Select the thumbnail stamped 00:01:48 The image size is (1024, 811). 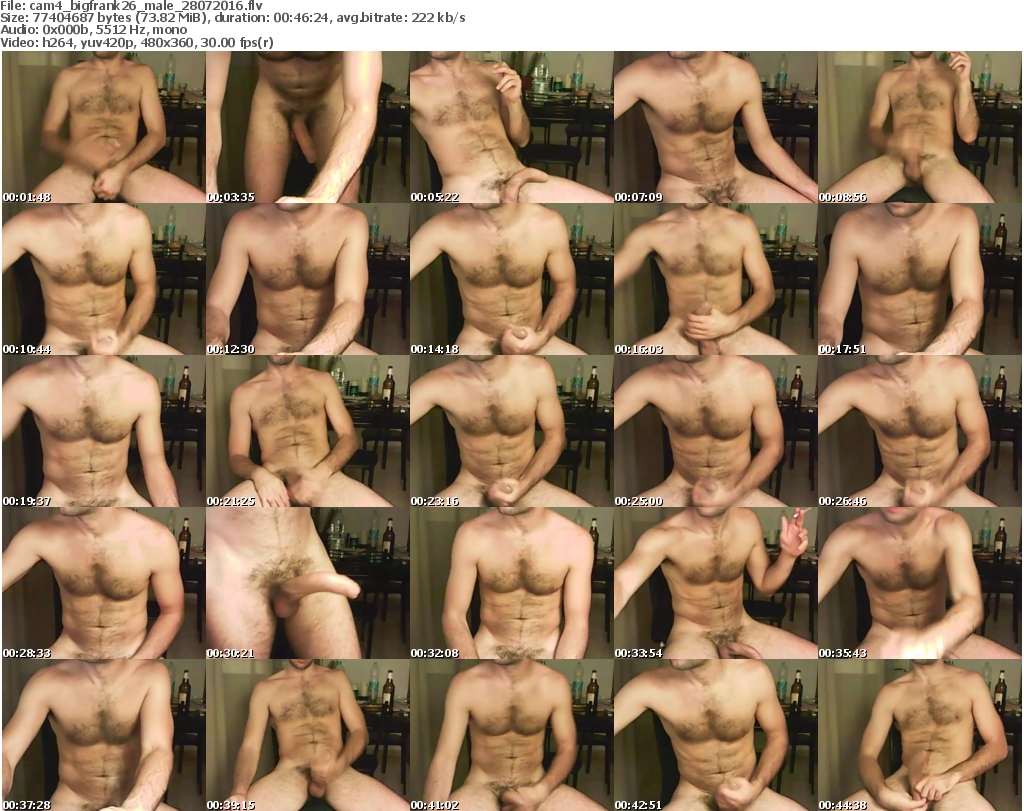point(103,127)
